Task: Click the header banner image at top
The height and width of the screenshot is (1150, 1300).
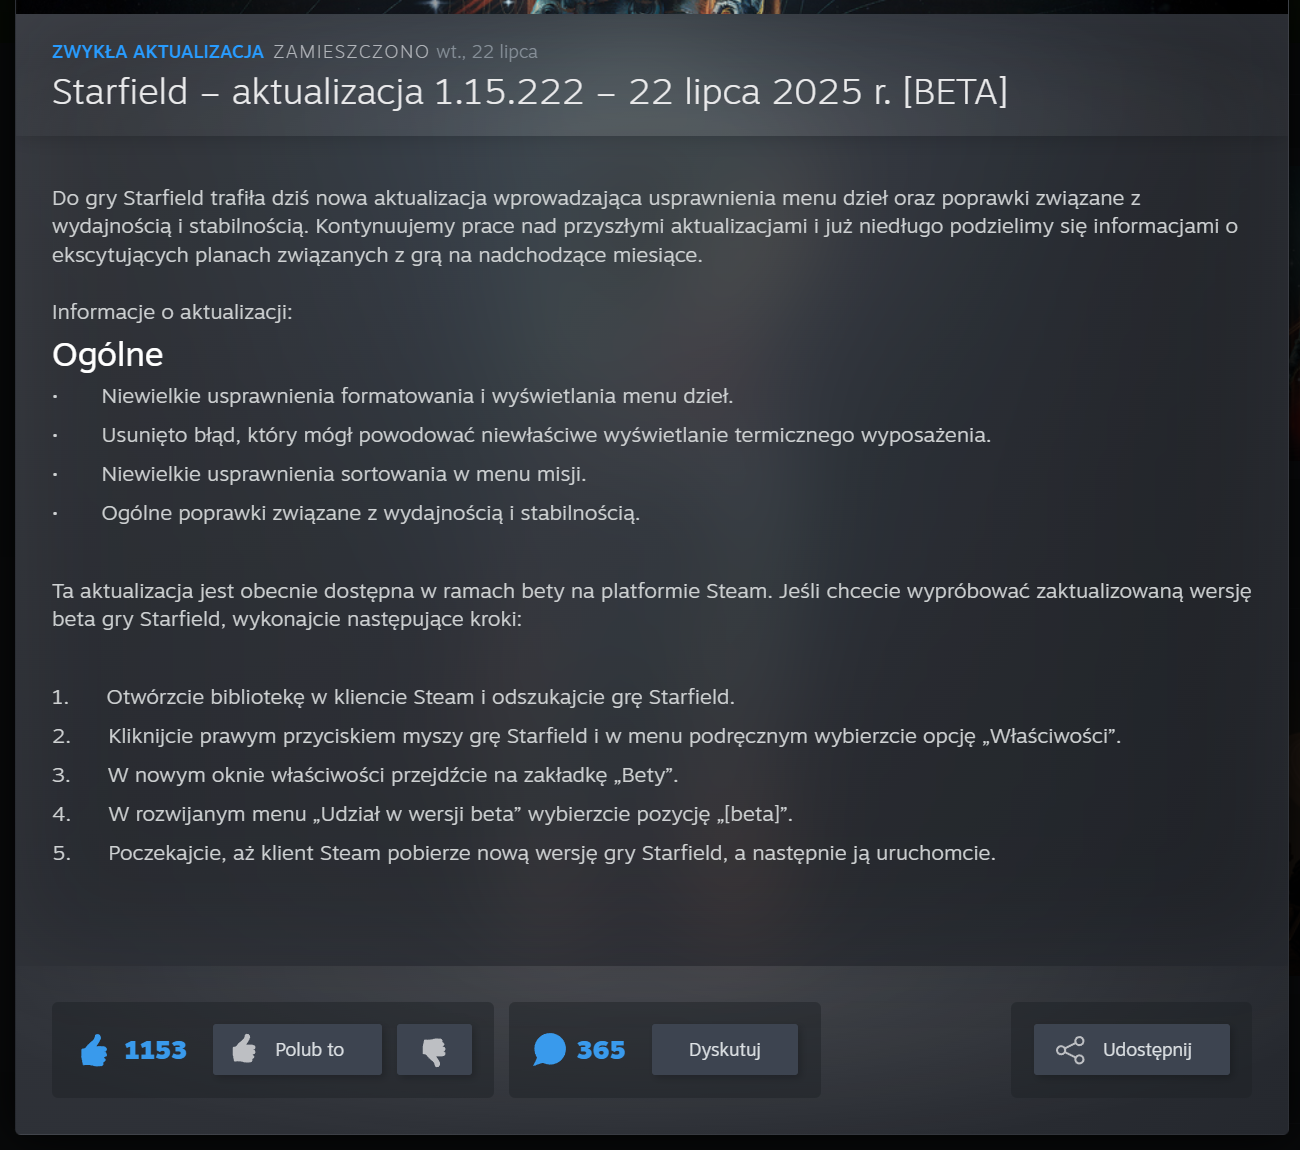Action: (650, 7)
